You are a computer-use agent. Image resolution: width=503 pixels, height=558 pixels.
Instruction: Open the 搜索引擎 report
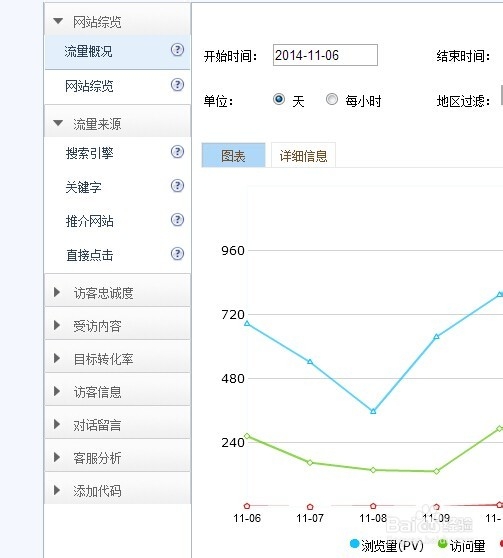89,153
